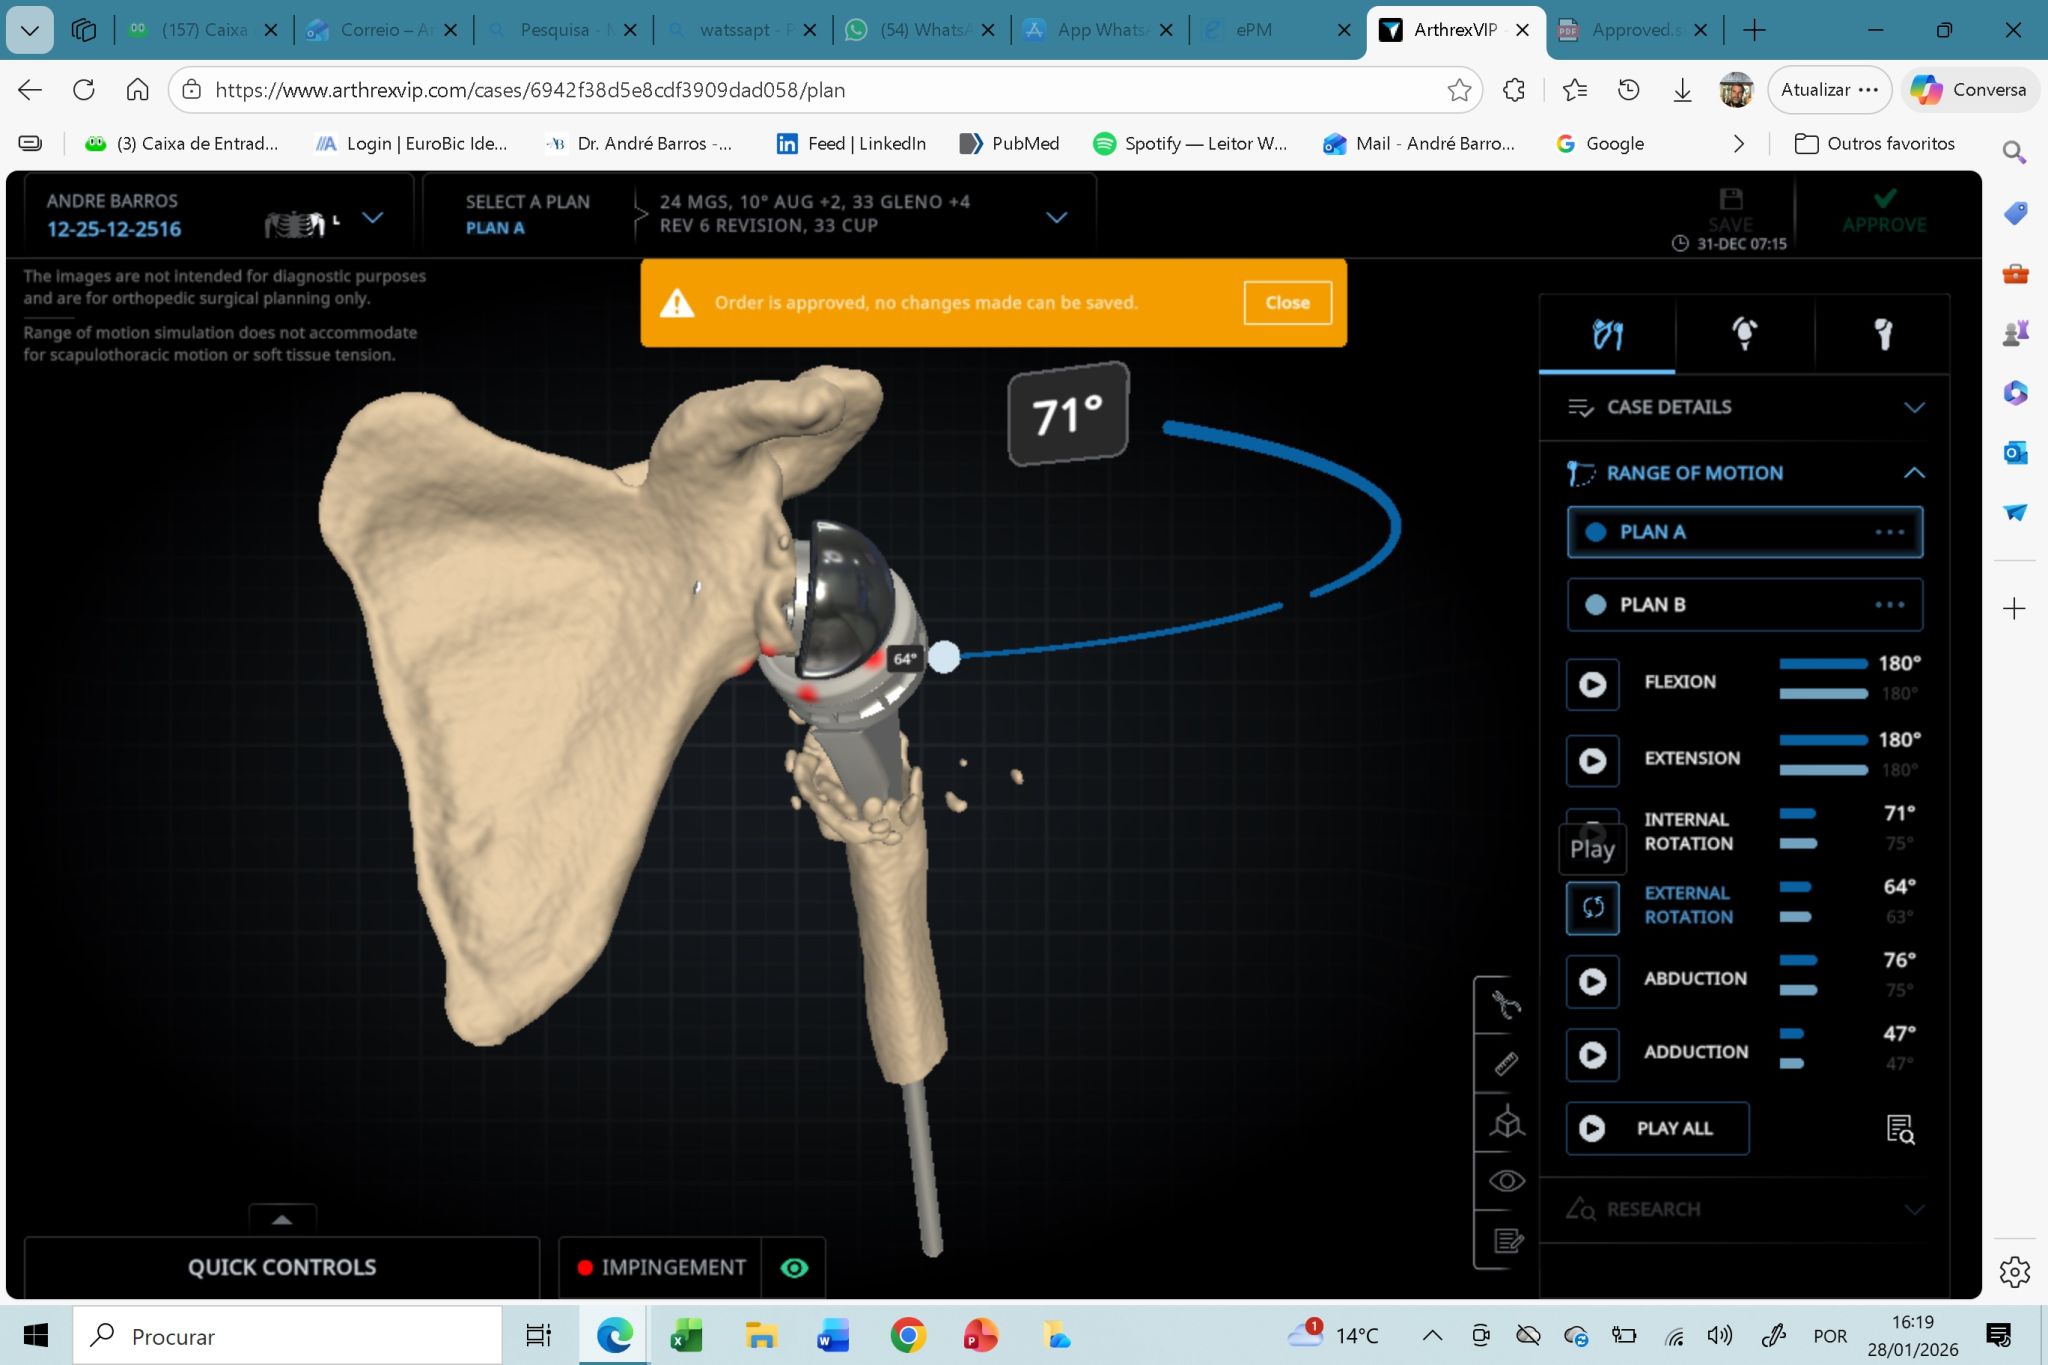Open the range of motion report icon
The height and width of the screenshot is (1365, 2048).
point(1899,1129)
